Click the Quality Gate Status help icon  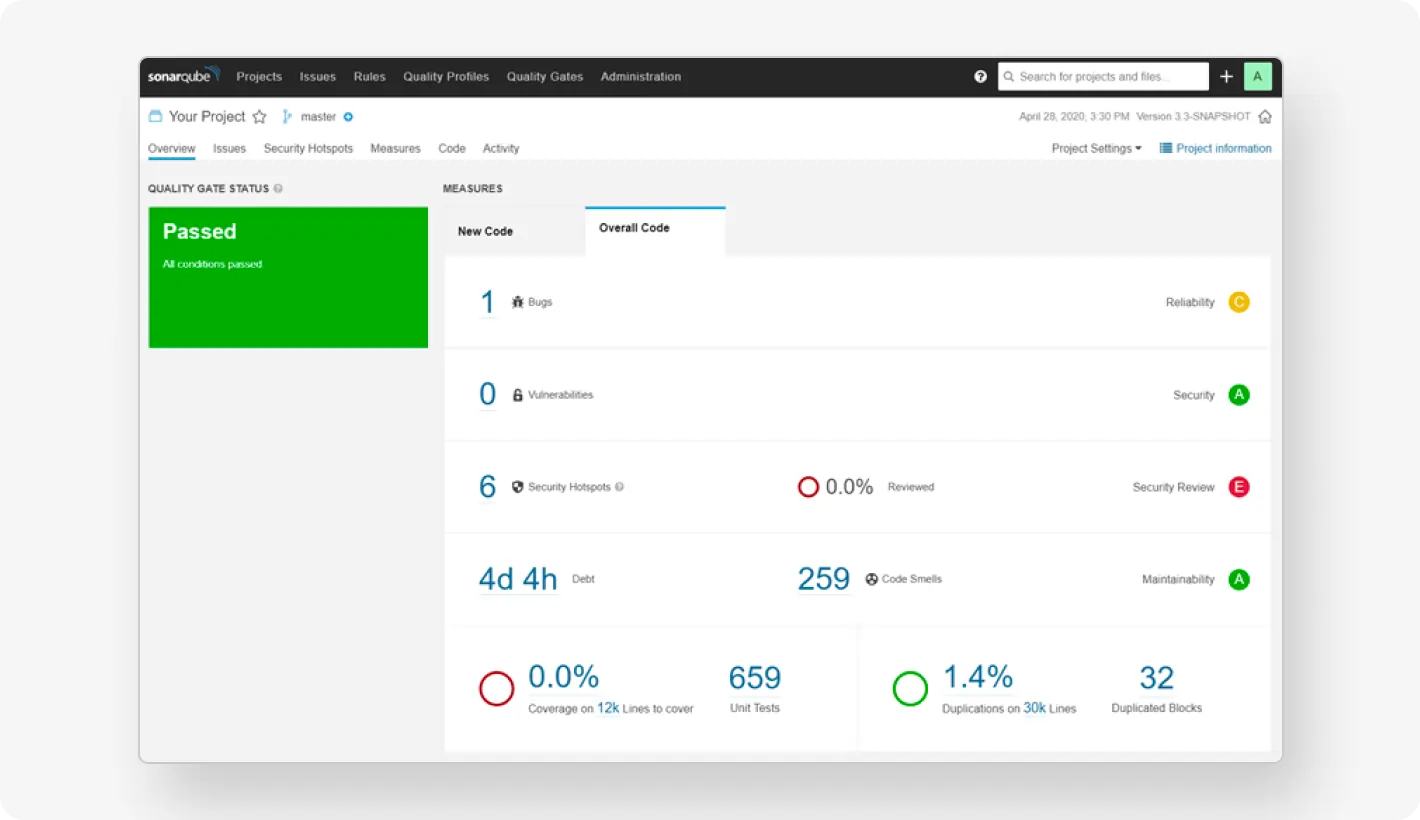pyautogui.click(x=278, y=188)
